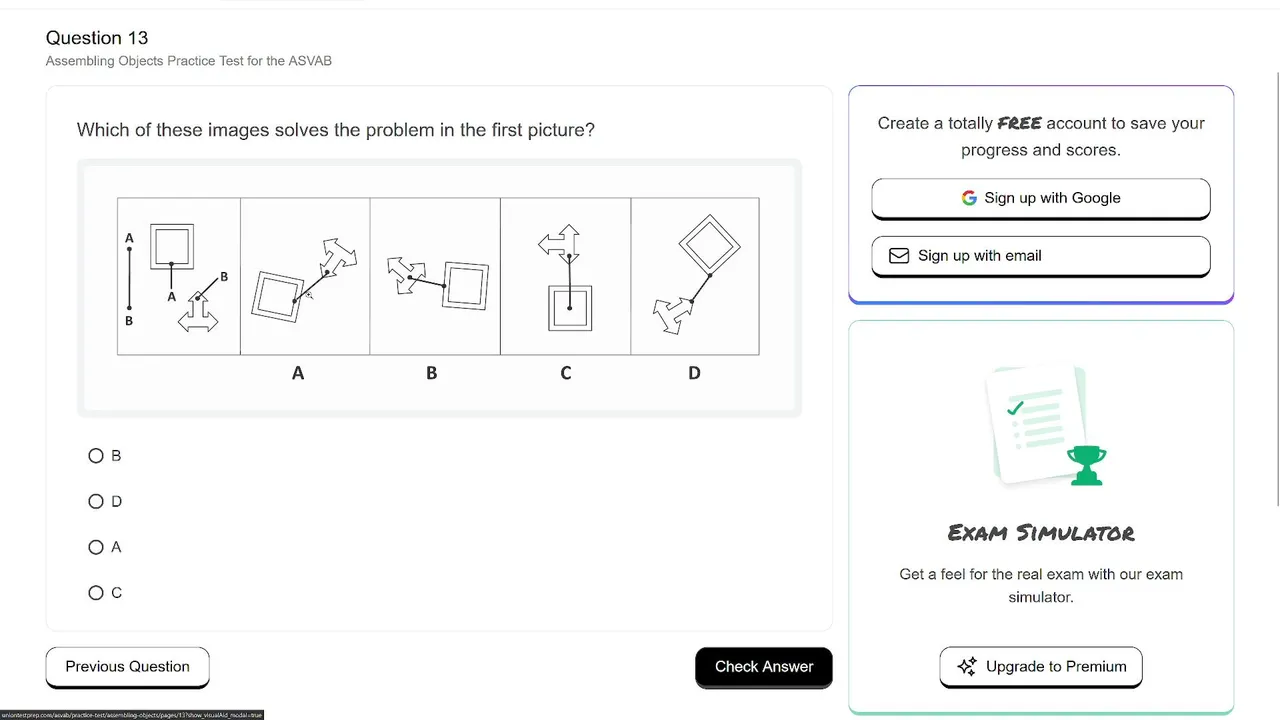
Task: Click the checklist document illustration
Action: click(x=1035, y=423)
